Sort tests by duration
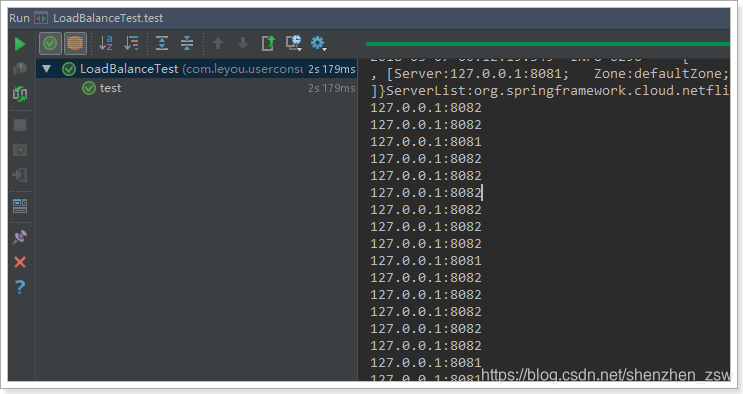This screenshot has height=394, width=743. coord(131,43)
